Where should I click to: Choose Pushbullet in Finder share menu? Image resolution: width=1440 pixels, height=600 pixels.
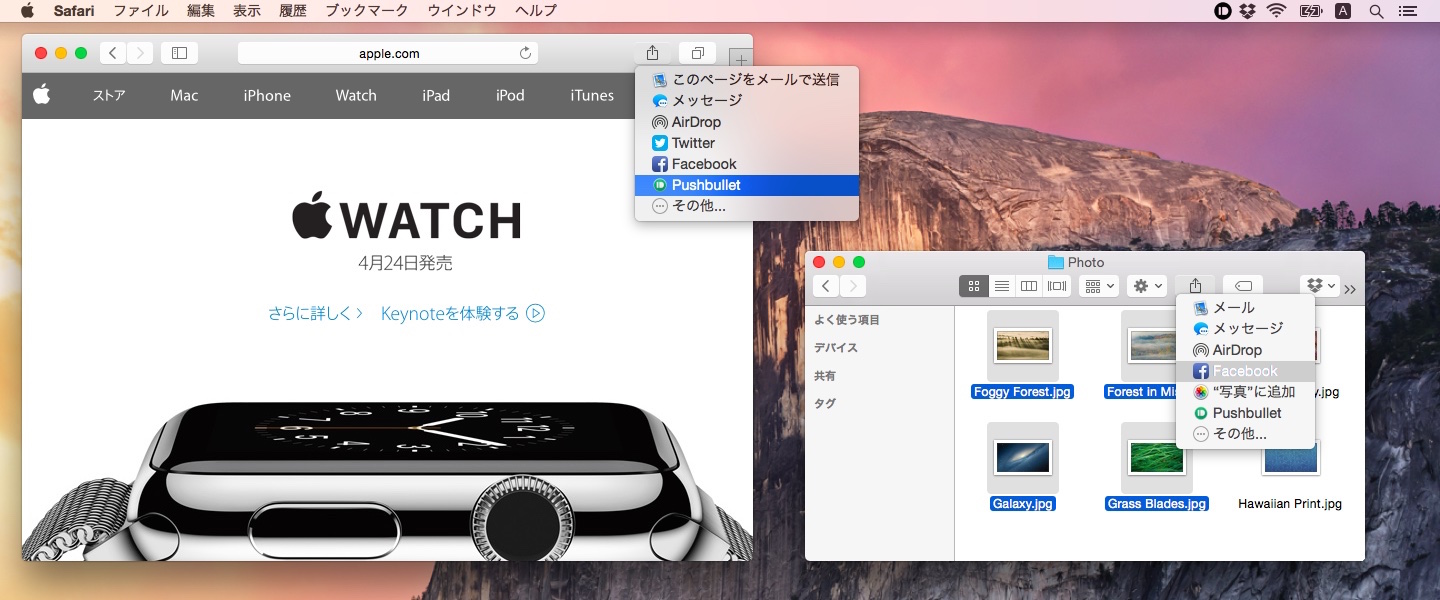click(x=1245, y=413)
